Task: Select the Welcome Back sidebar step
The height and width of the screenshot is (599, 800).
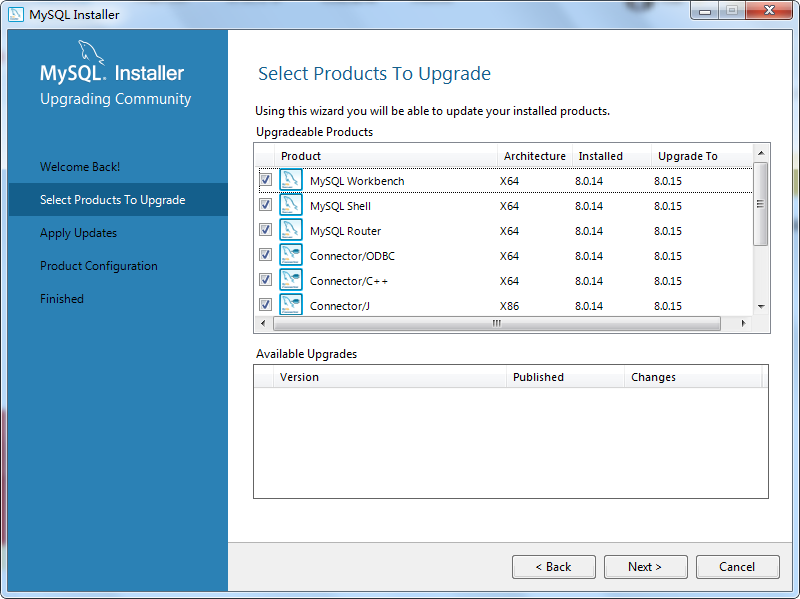Action: (80, 167)
